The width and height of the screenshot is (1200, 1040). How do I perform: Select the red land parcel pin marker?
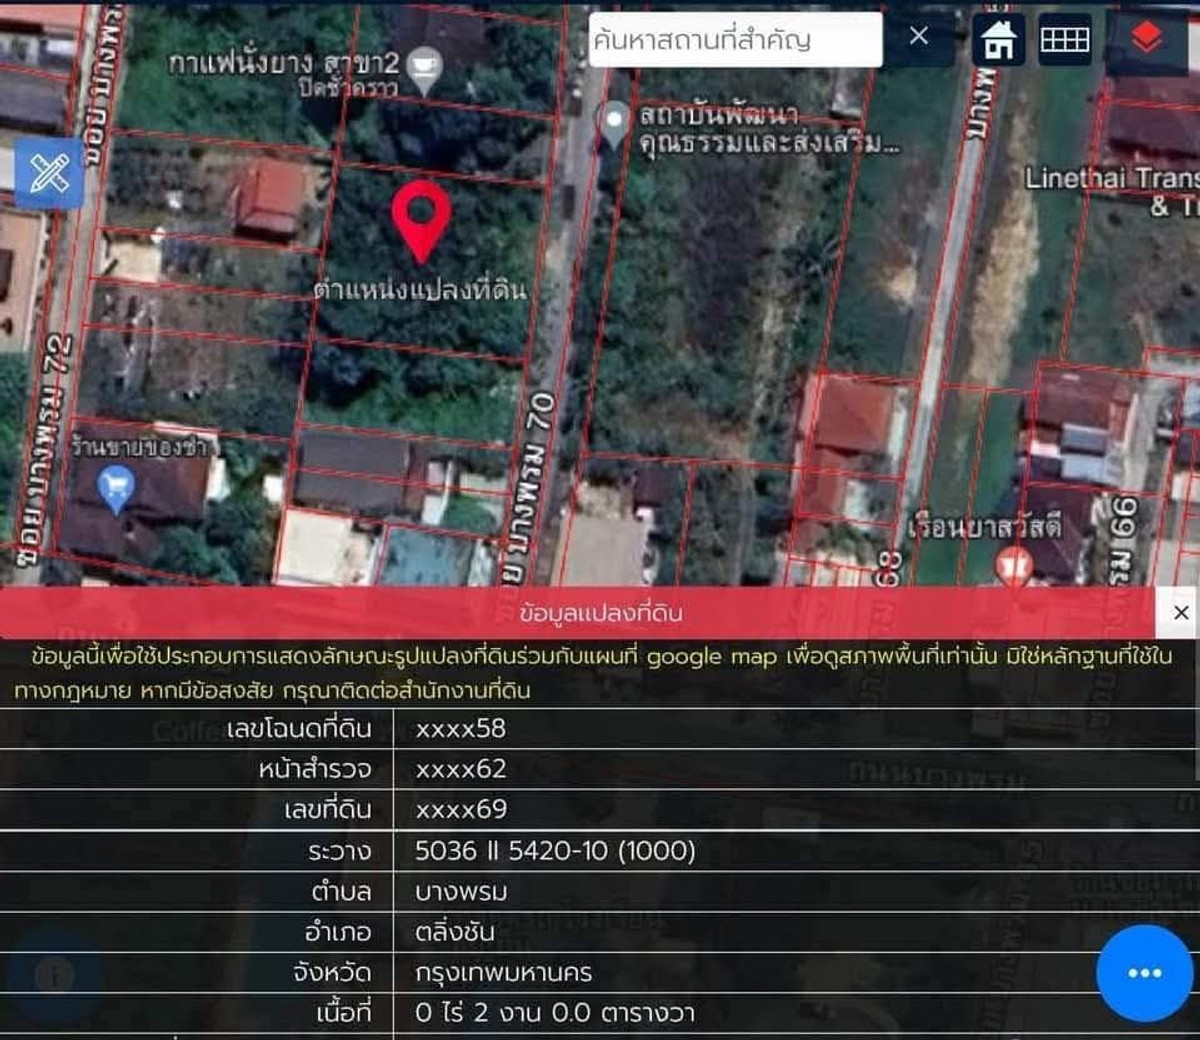(x=421, y=218)
